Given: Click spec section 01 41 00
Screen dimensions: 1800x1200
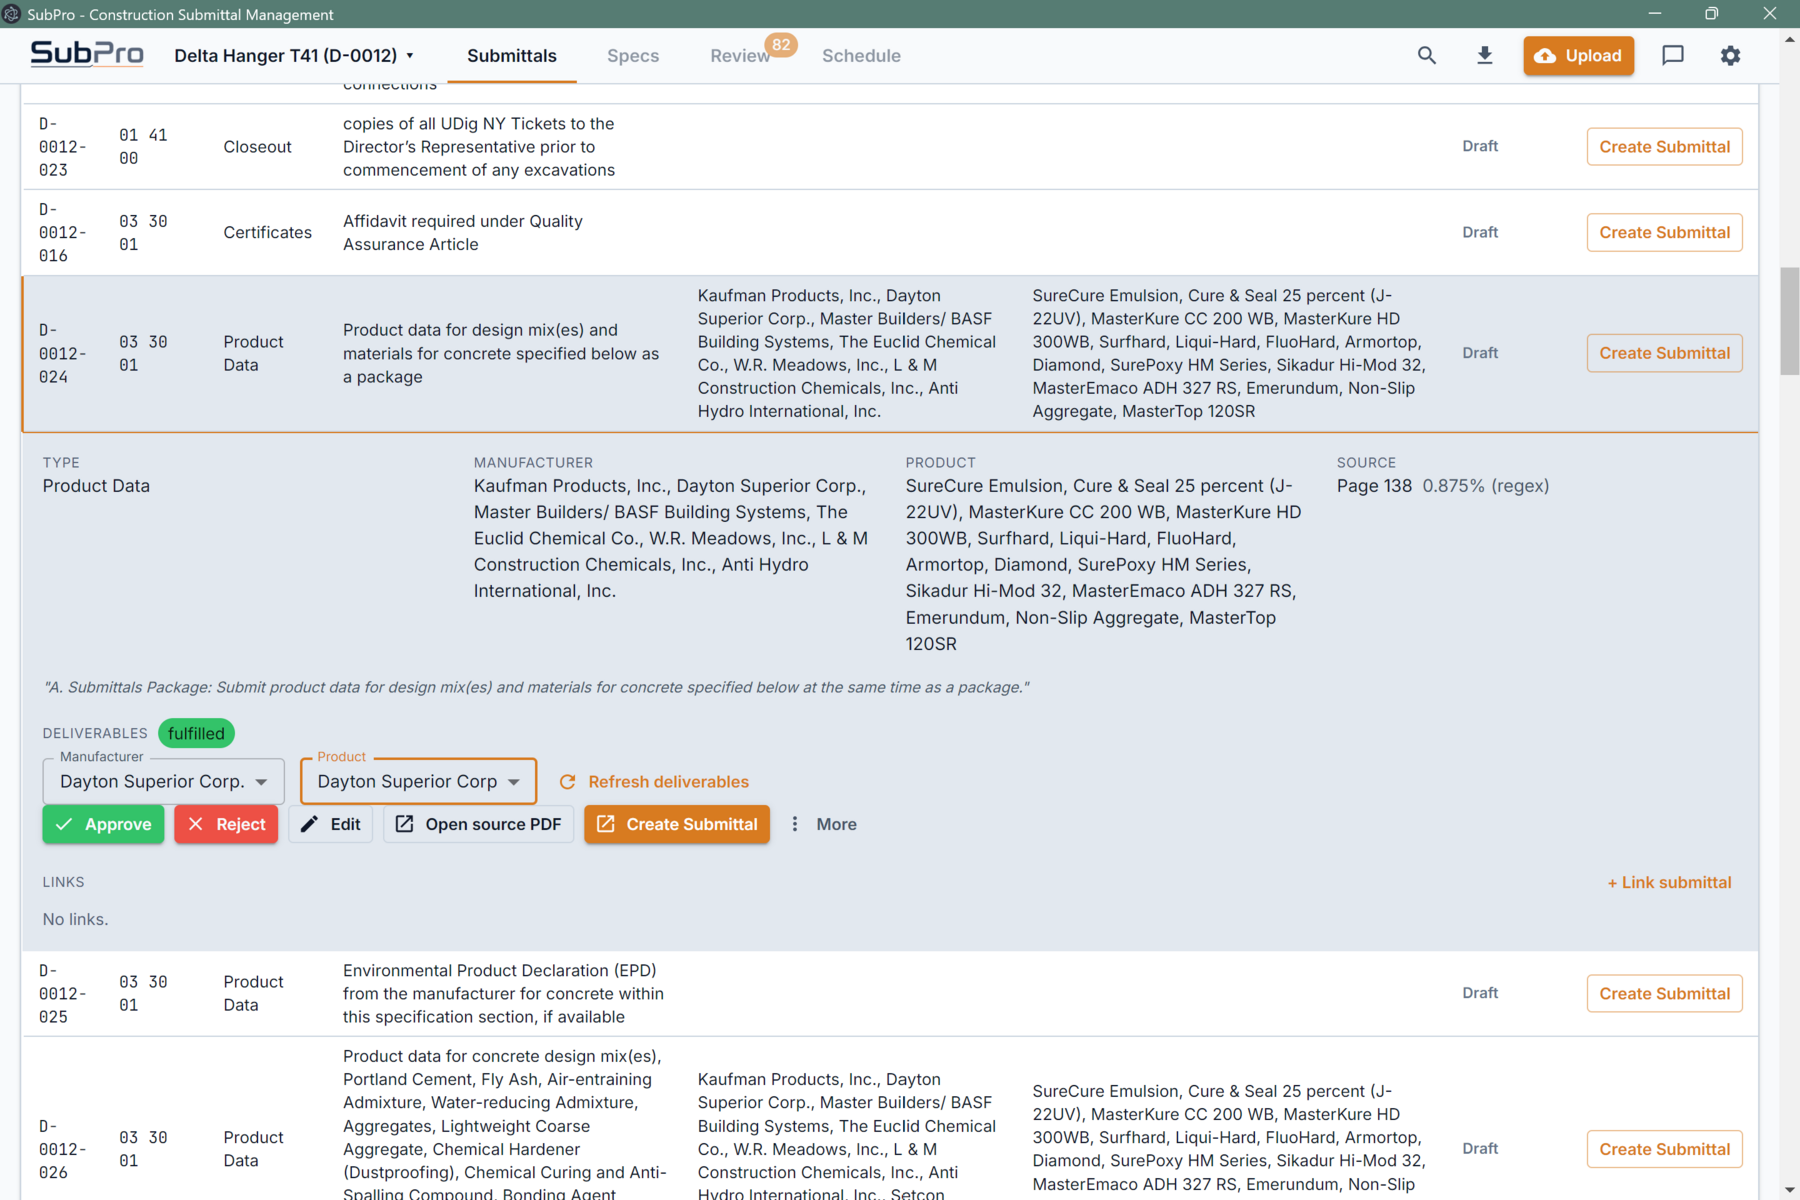Looking at the screenshot, I should tap(143, 147).
